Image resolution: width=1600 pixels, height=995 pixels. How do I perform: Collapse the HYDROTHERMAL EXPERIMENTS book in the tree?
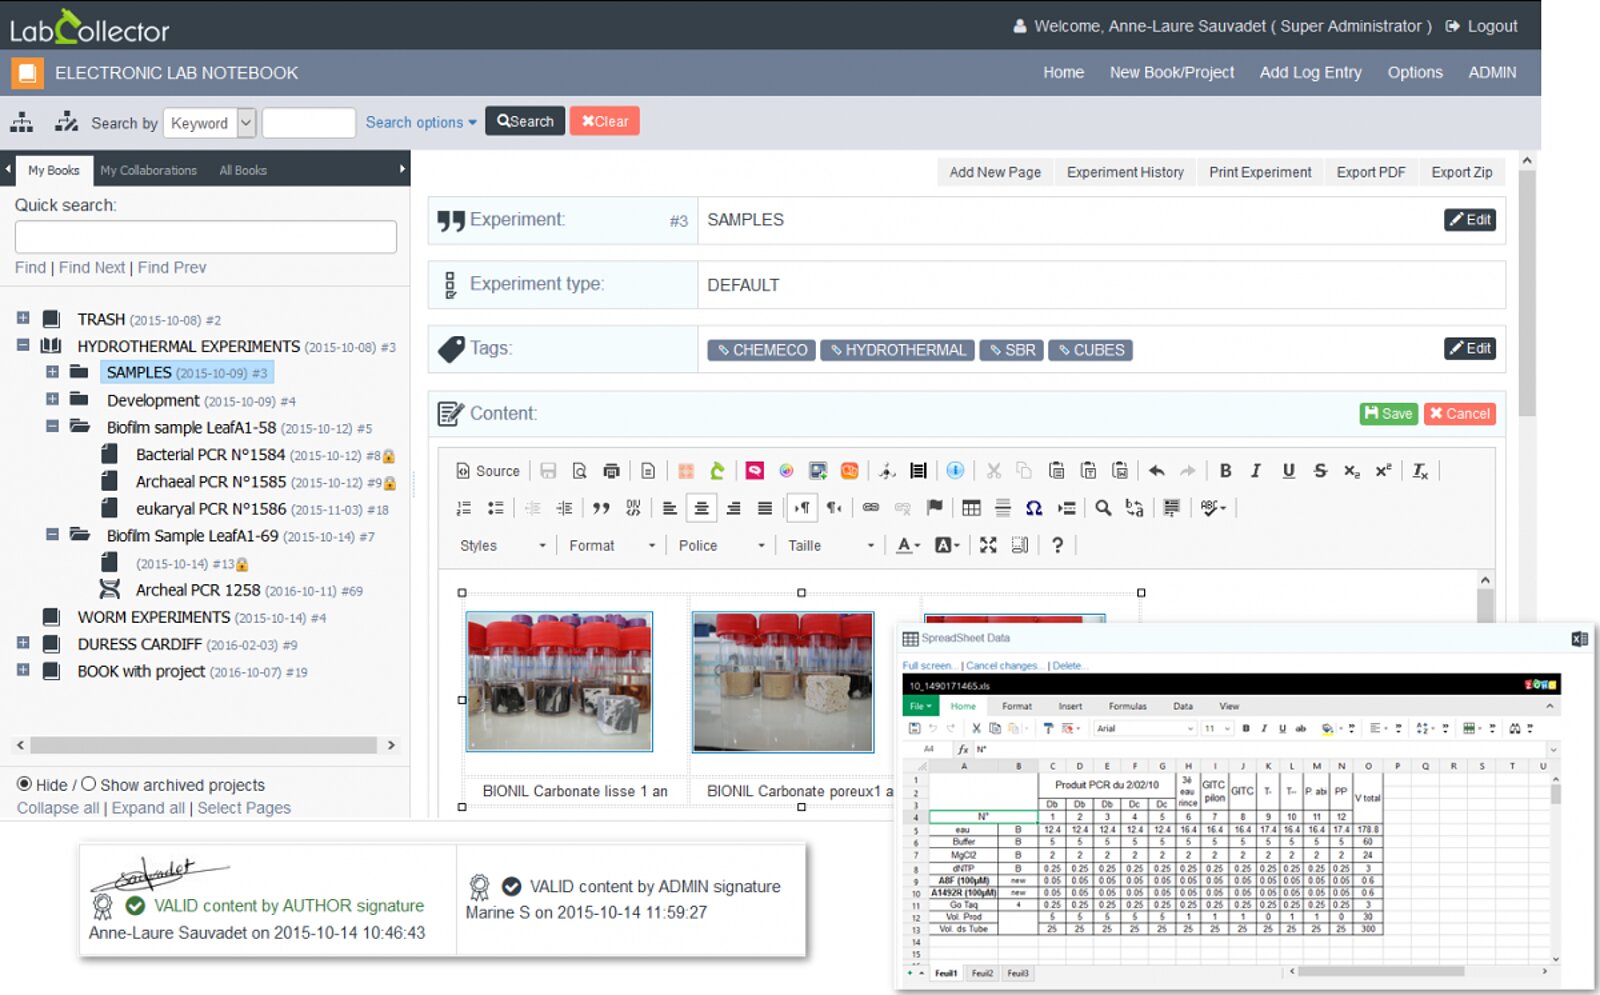pyautogui.click(x=22, y=346)
